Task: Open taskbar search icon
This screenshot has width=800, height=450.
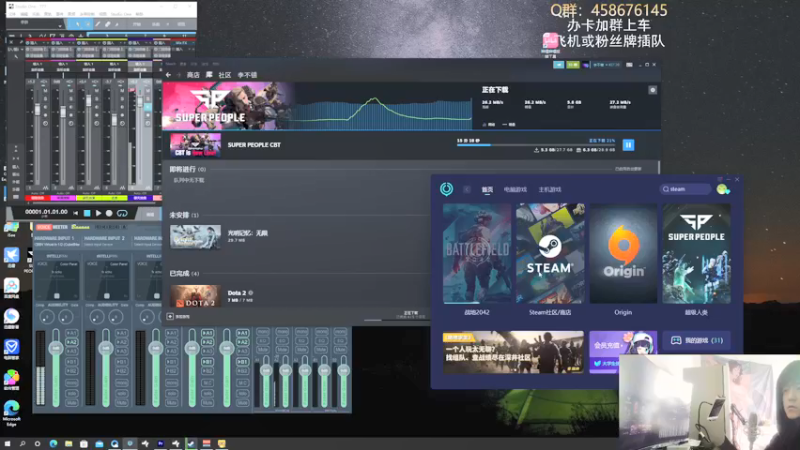Action: [22, 444]
